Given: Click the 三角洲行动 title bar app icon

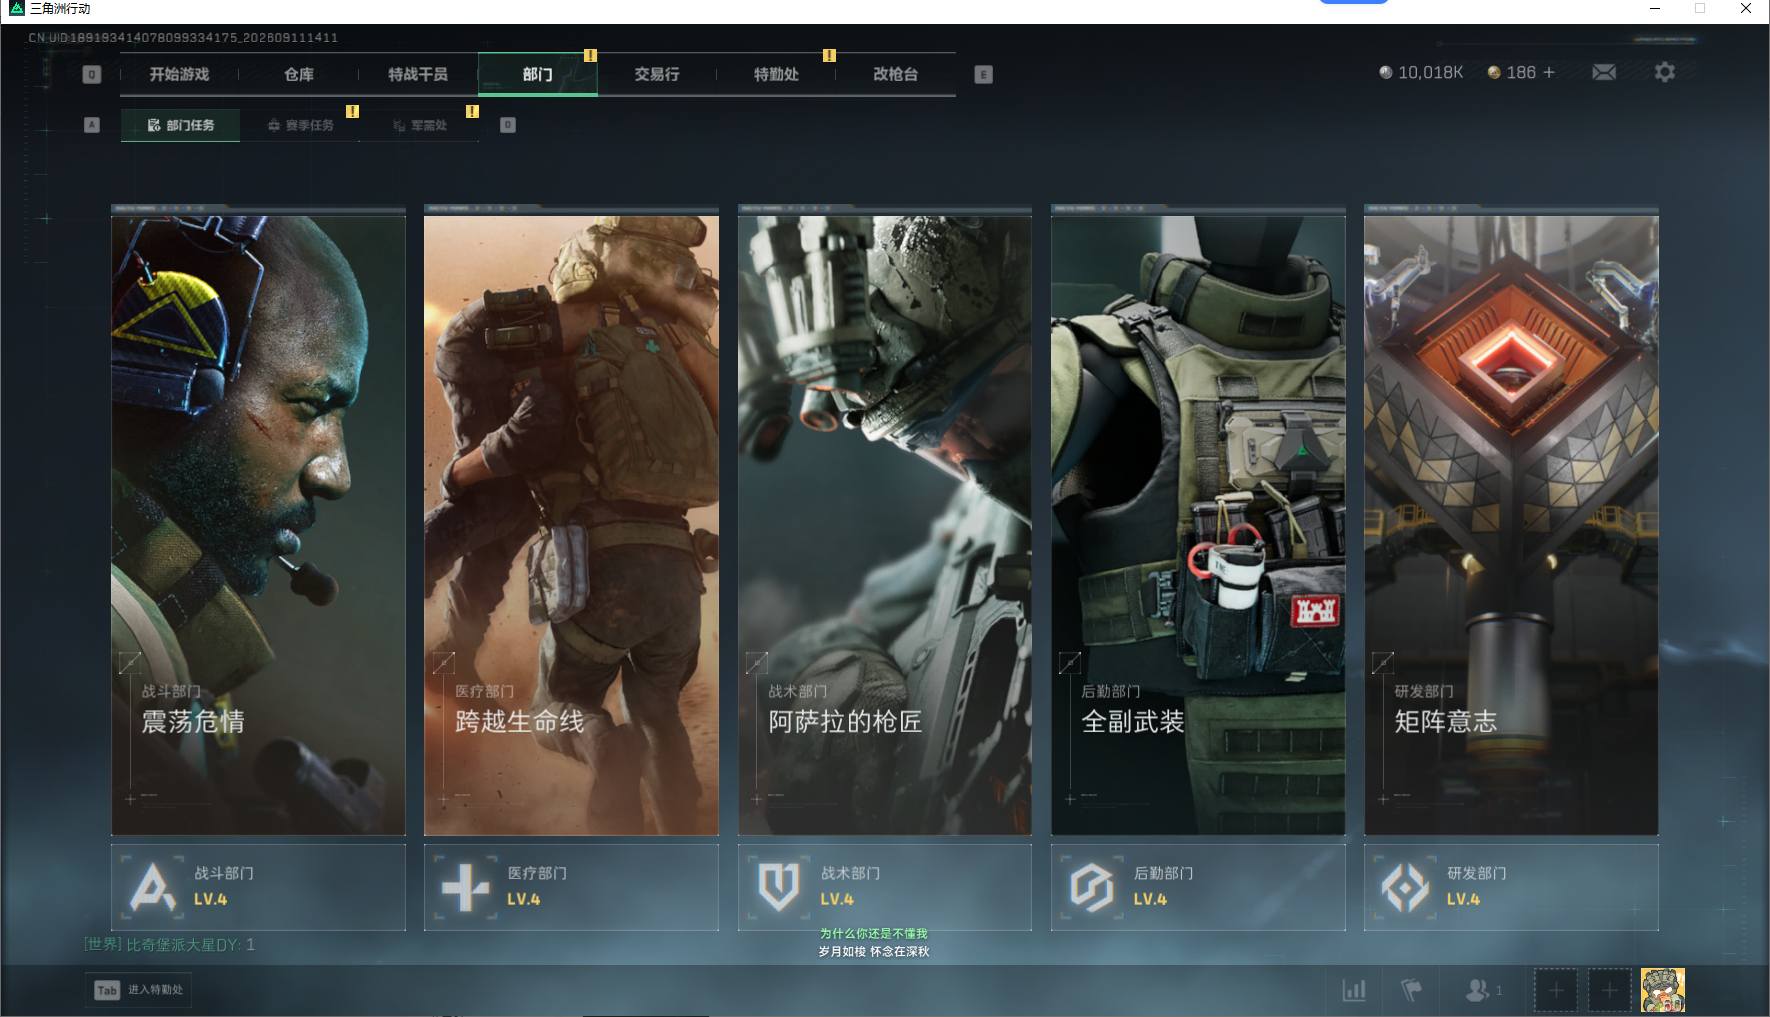Looking at the screenshot, I should pos(16,8).
